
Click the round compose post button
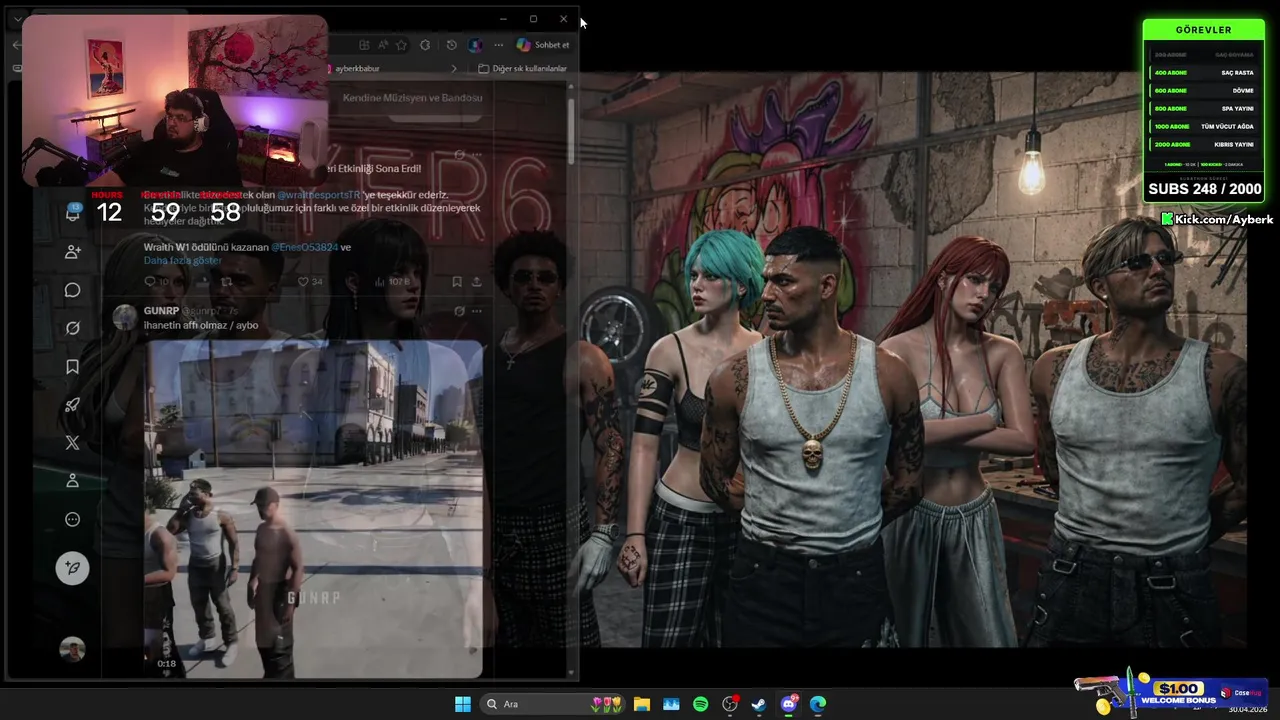point(72,568)
